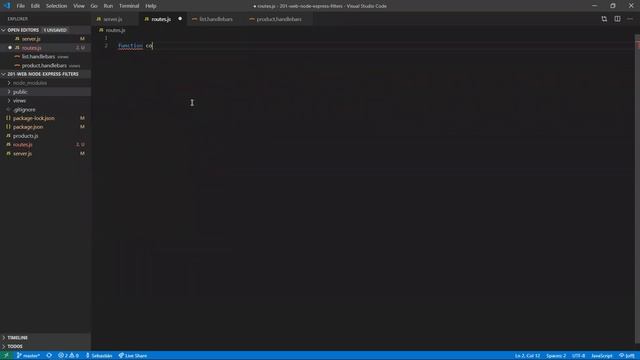Change the JavaScript language mode
The height and width of the screenshot is (360, 640).
(x=602, y=356)
